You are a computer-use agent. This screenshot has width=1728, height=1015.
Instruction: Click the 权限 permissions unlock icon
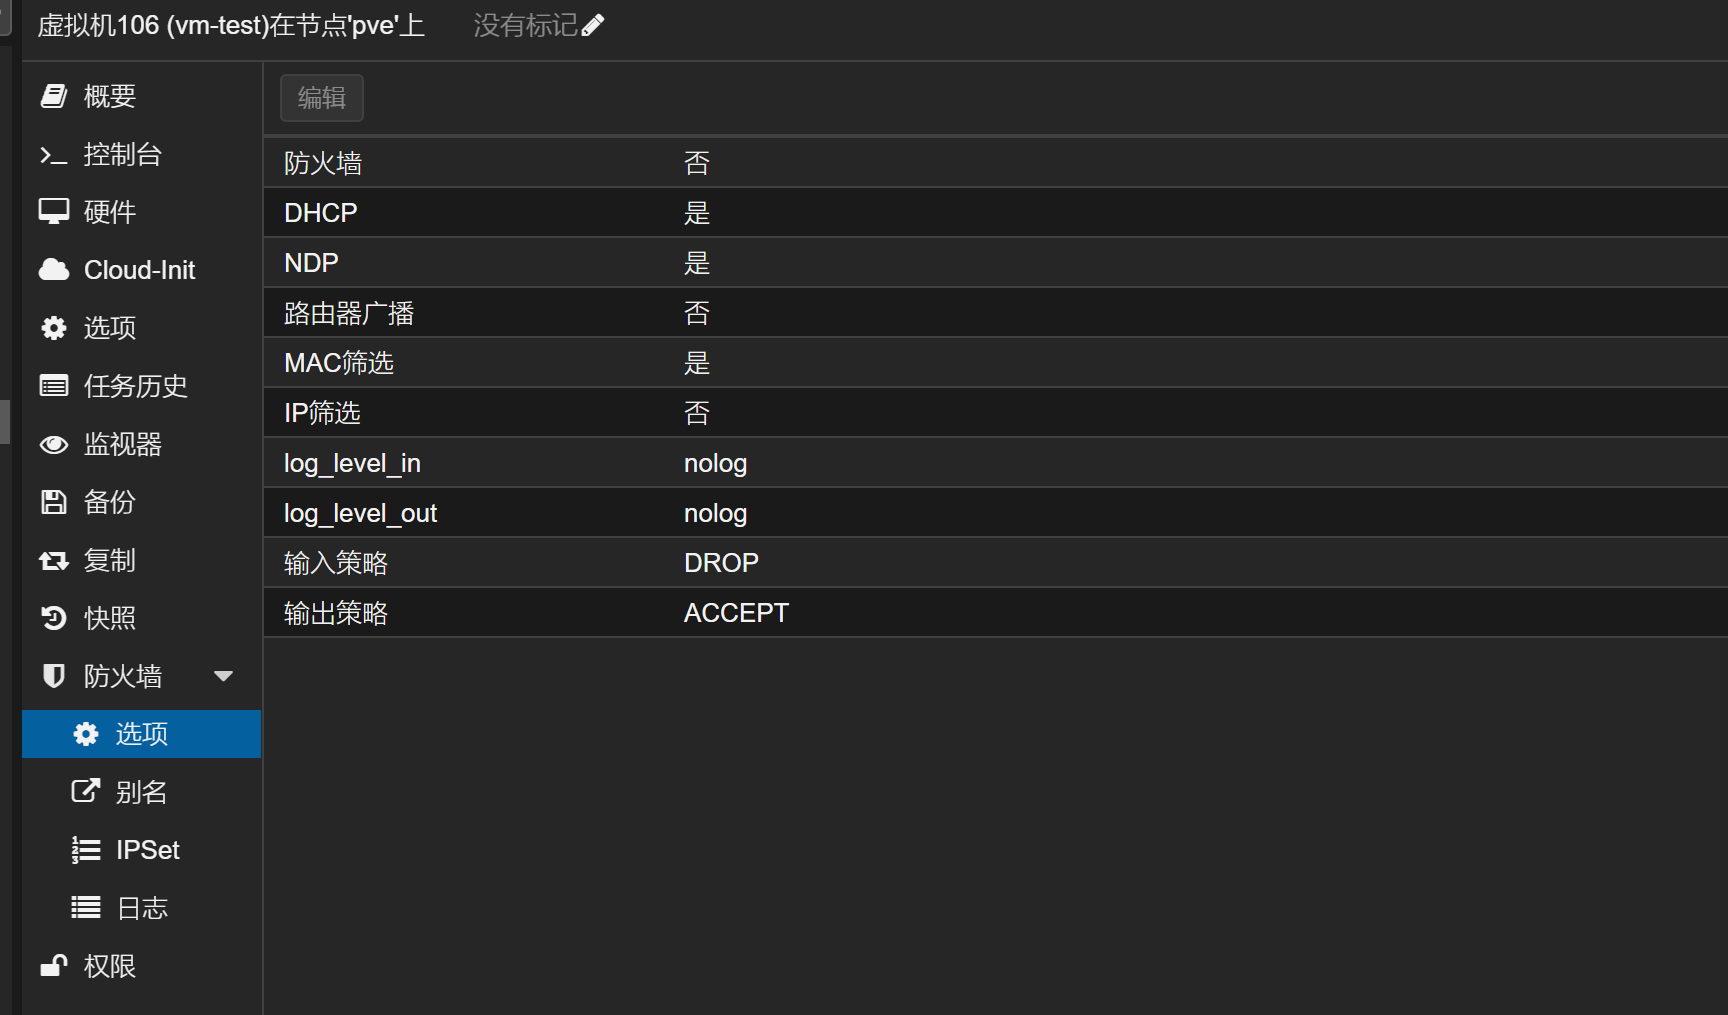[x=54, y=965]
